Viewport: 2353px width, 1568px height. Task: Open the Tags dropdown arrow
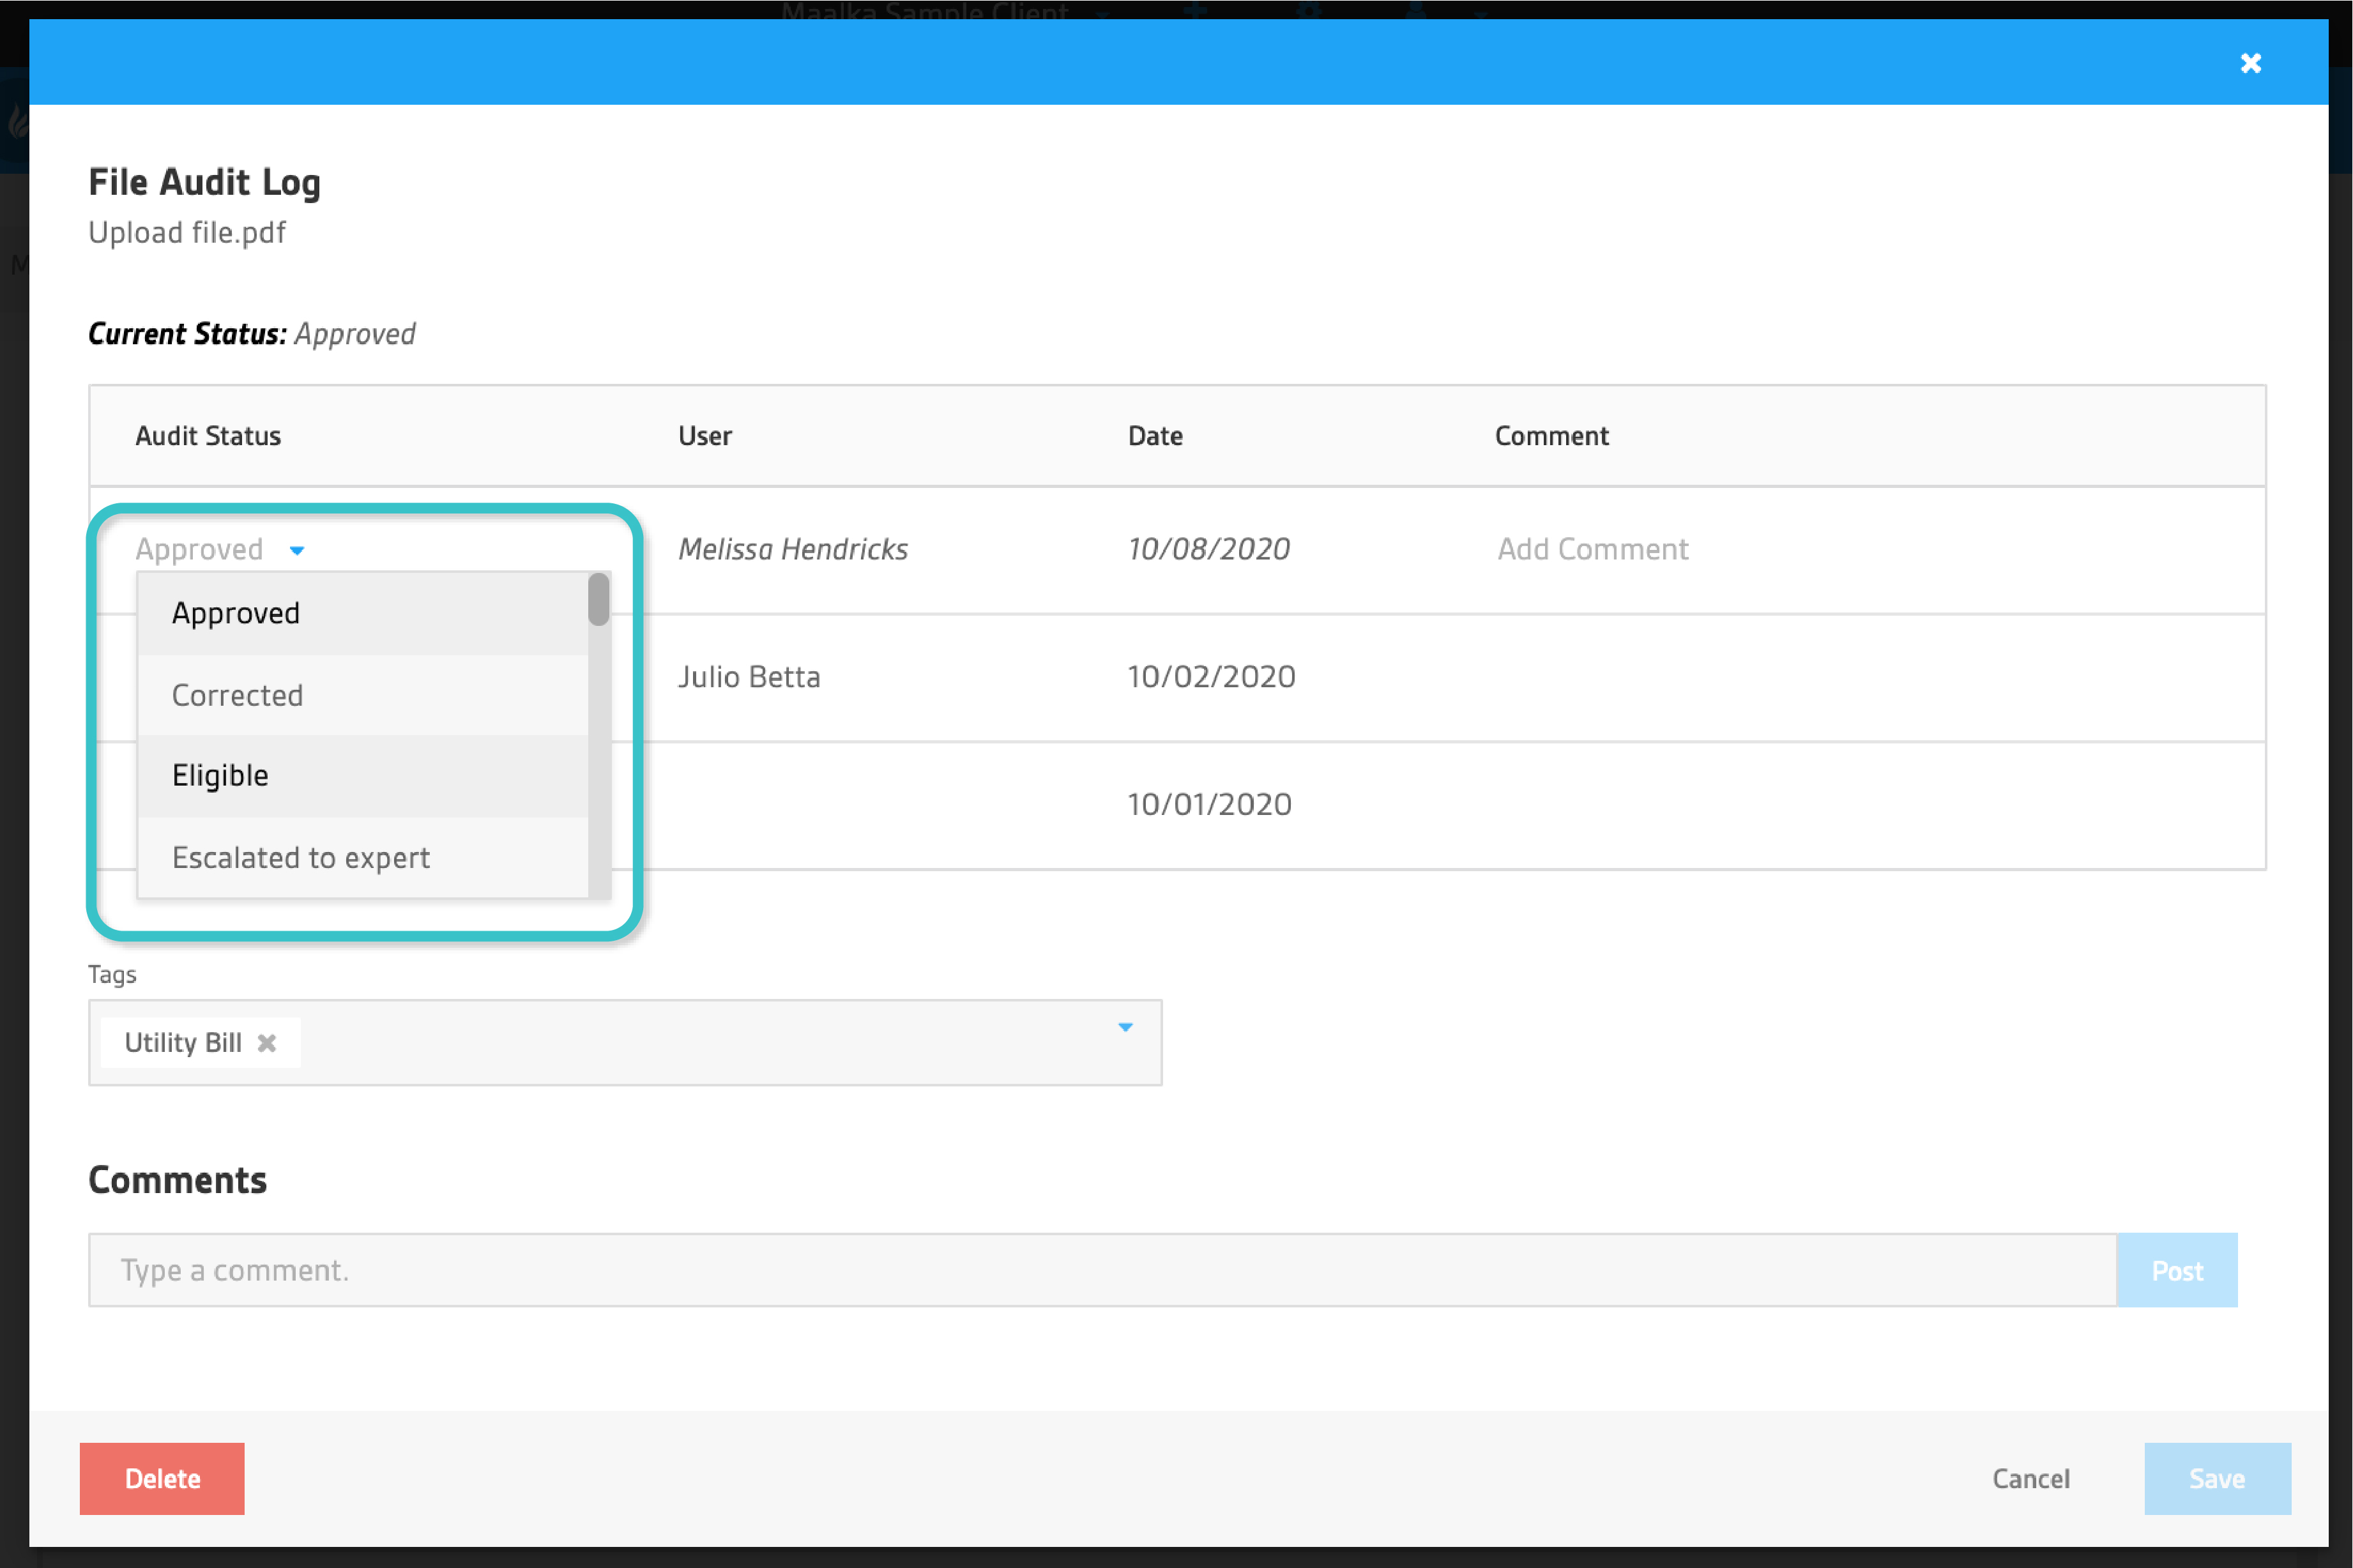(x=1126, y=1027)
